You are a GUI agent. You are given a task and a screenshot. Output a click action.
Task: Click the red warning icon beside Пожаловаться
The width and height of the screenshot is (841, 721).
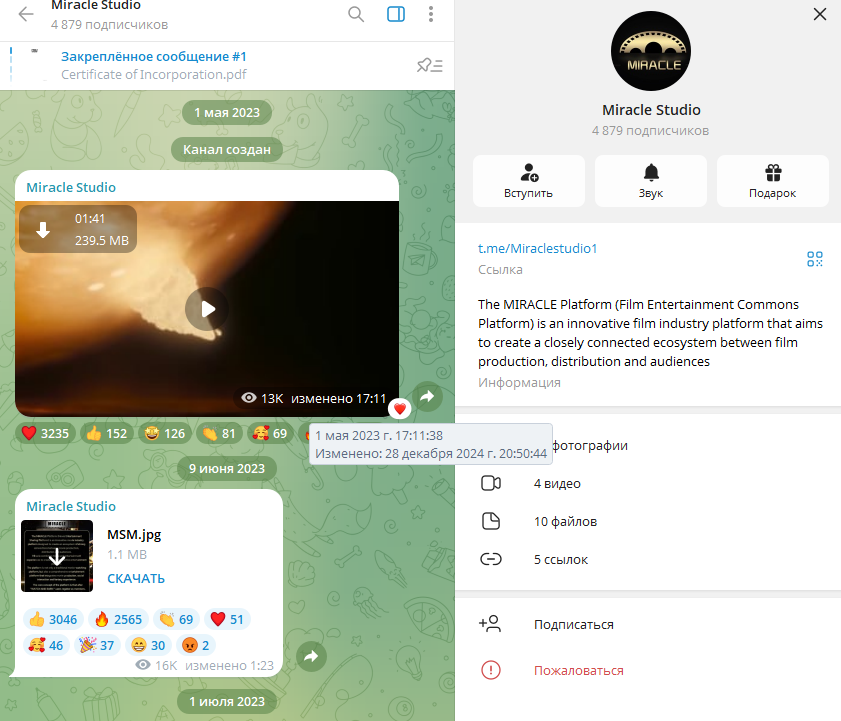(x=491, y=670)
